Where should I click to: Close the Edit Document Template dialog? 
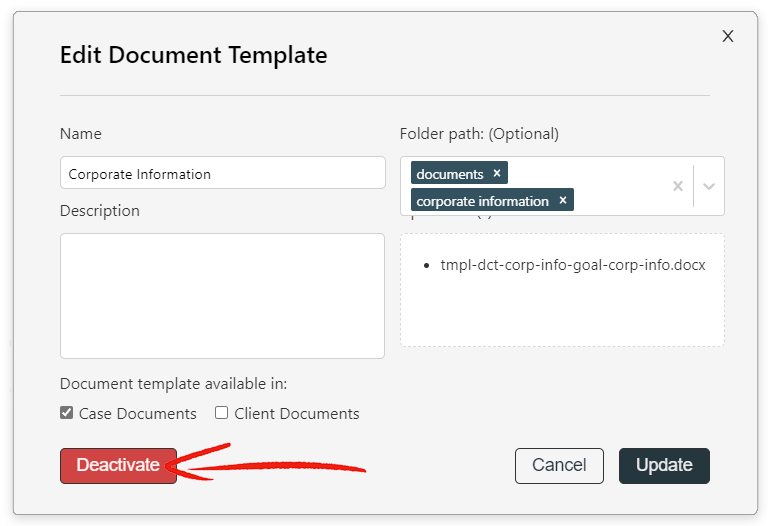click(x=727, y=36)
